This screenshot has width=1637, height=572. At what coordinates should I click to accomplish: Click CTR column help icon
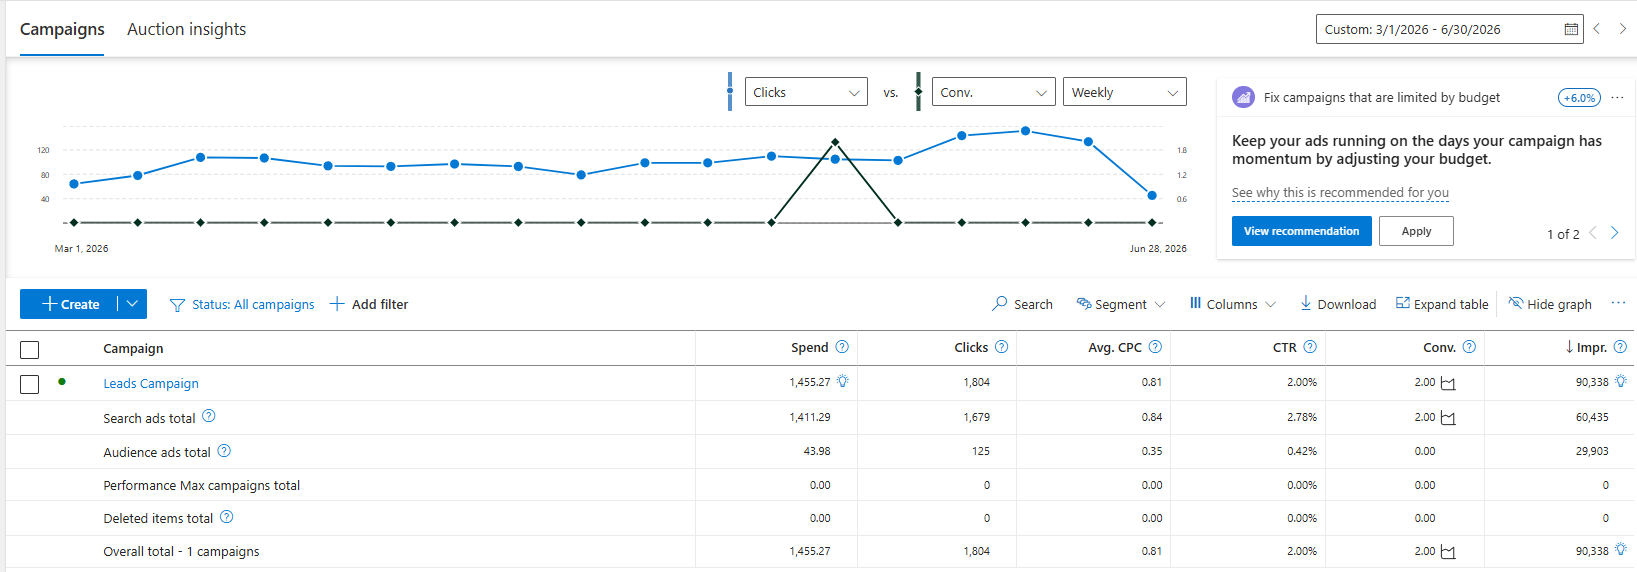[x=1310, y=347]
